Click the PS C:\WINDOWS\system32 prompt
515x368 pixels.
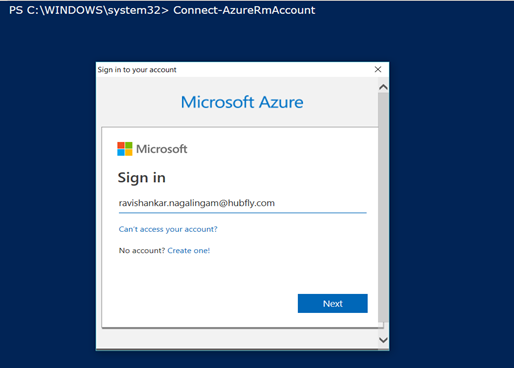pyautogui.click(x=88, y=10)
